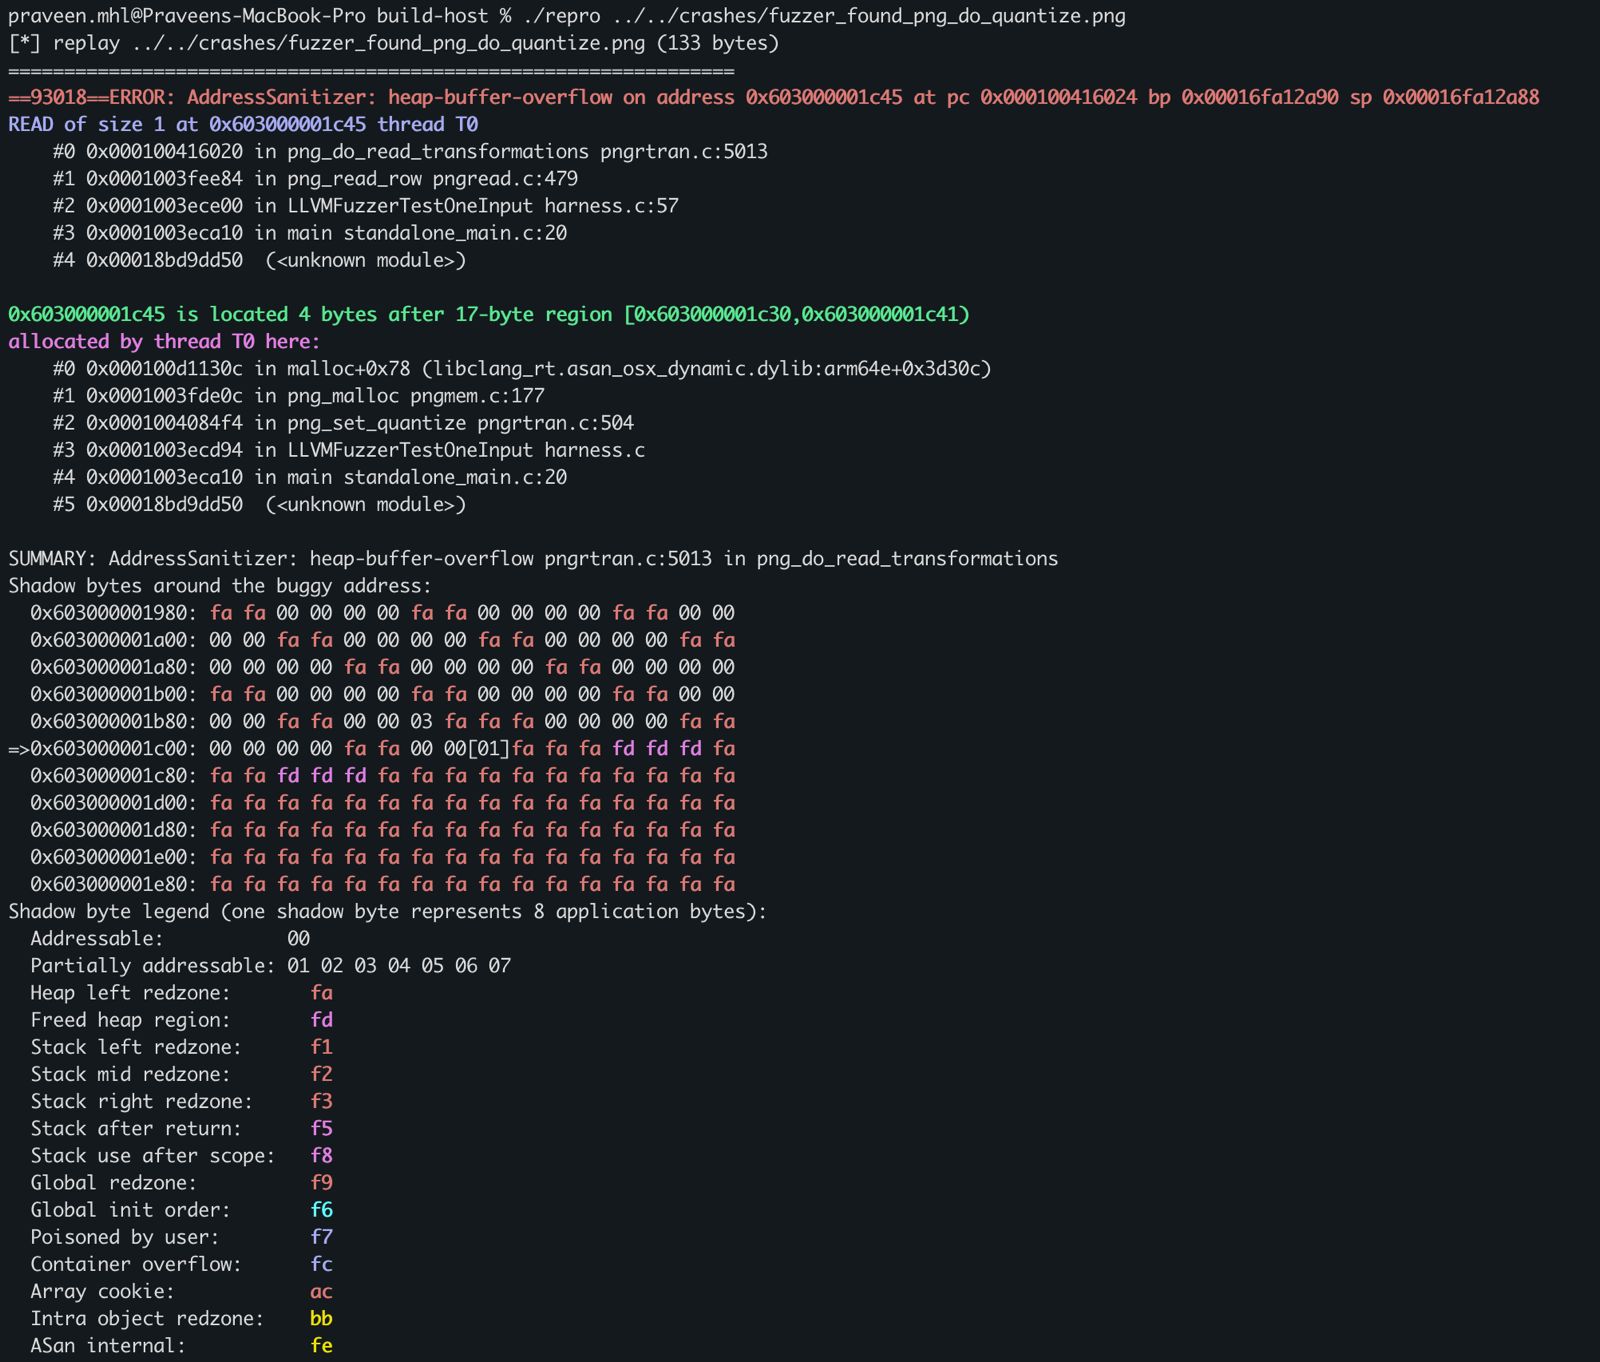
Task: Click 'Shadow bytes around the buggy address:' line
Action: click(x=220, y=585)
